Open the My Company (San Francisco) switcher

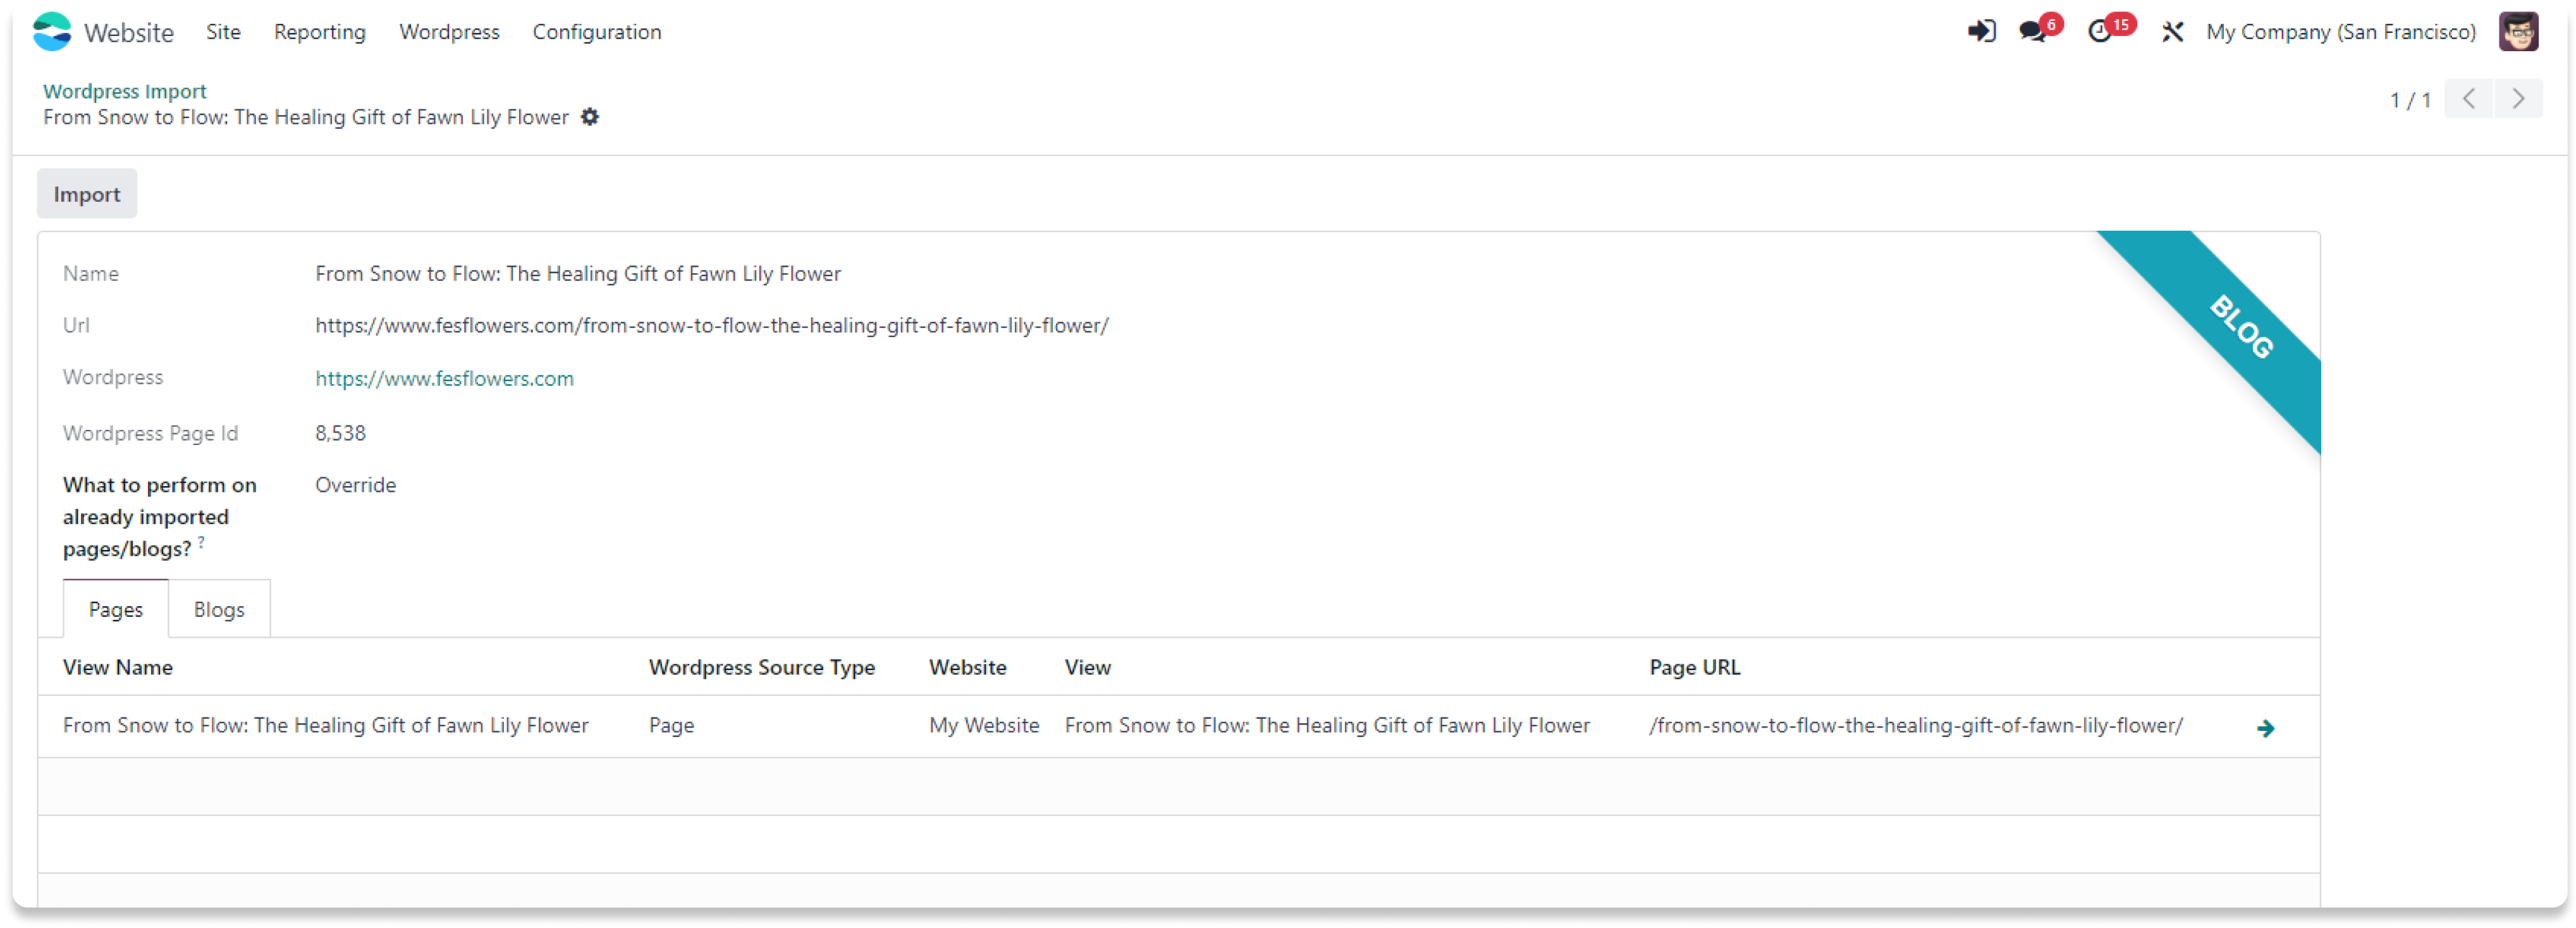click(x=2341, y=32)
